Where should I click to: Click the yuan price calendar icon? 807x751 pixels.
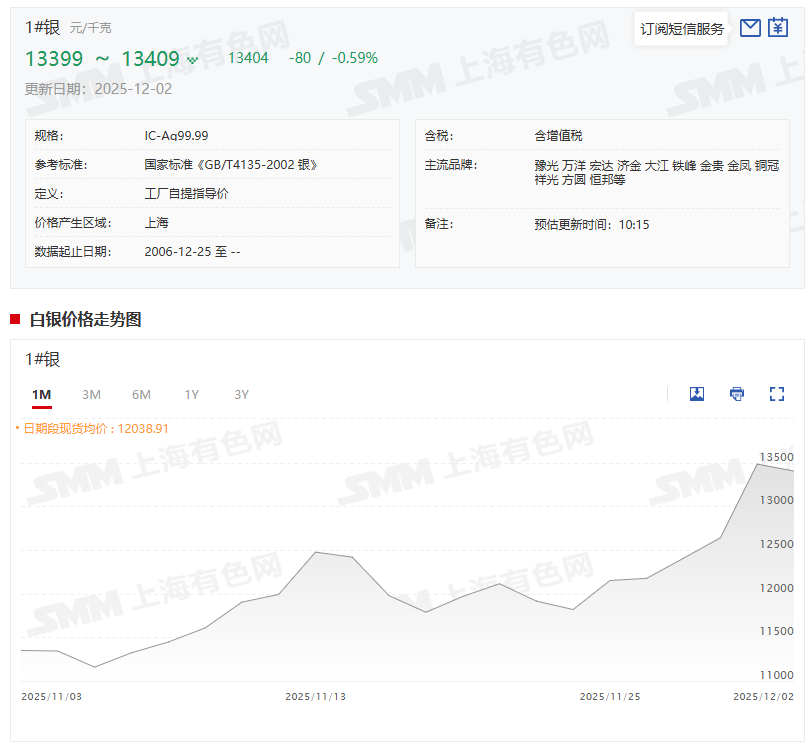tap(778, 28)
